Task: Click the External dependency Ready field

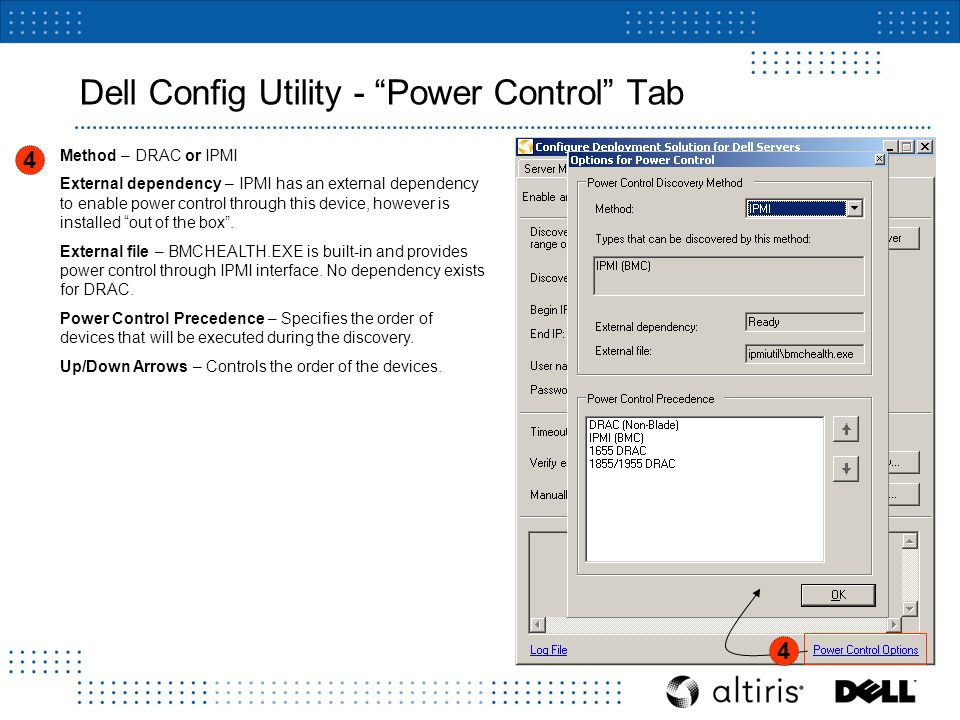Action: [804, 322]
